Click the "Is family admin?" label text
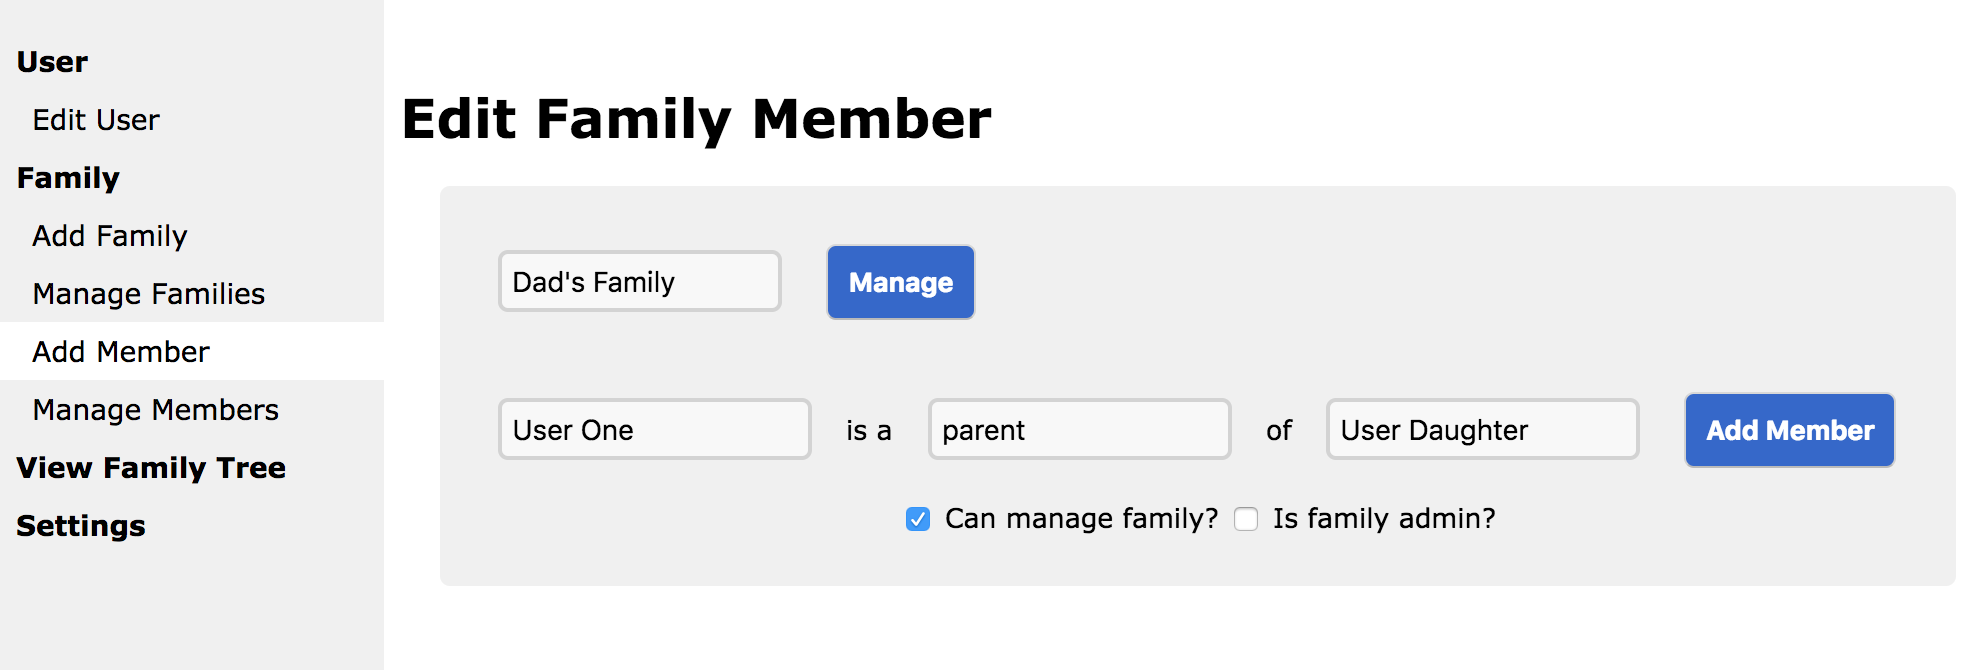 pos(1384,519)
